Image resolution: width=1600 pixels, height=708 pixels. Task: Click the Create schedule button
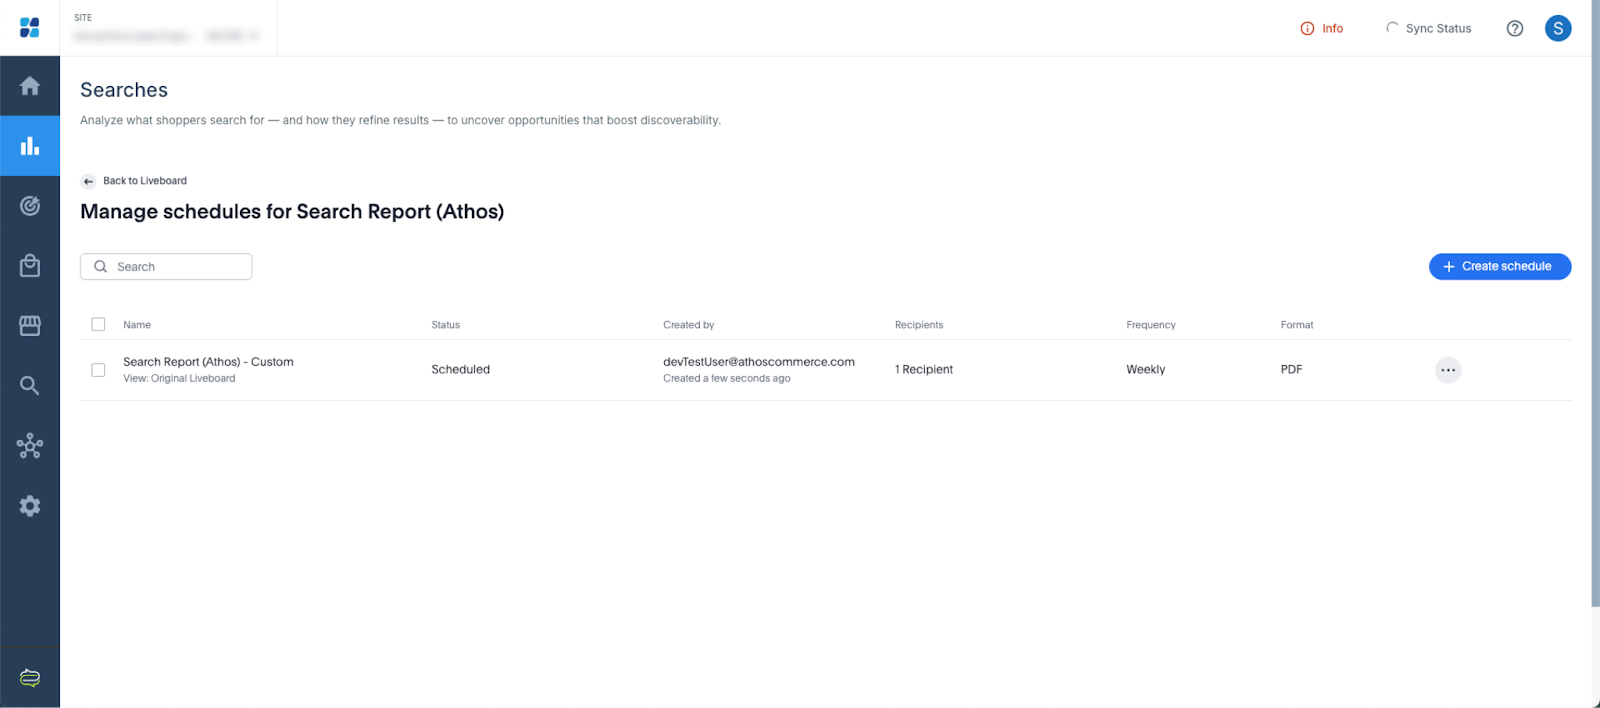click(1499, 267)
